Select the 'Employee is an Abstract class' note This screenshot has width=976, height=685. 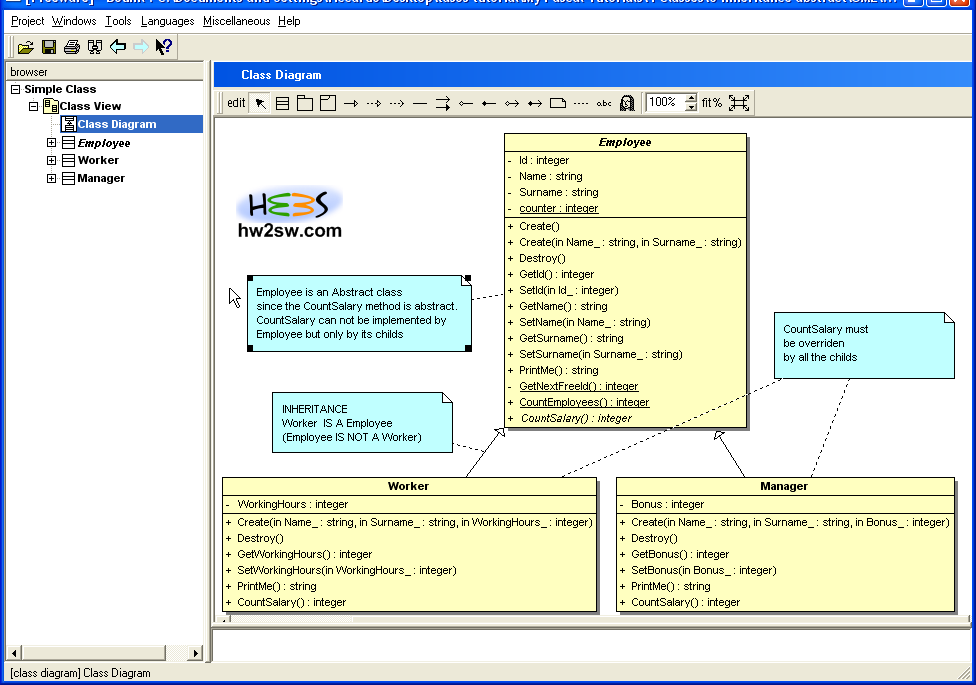(359, 313)
